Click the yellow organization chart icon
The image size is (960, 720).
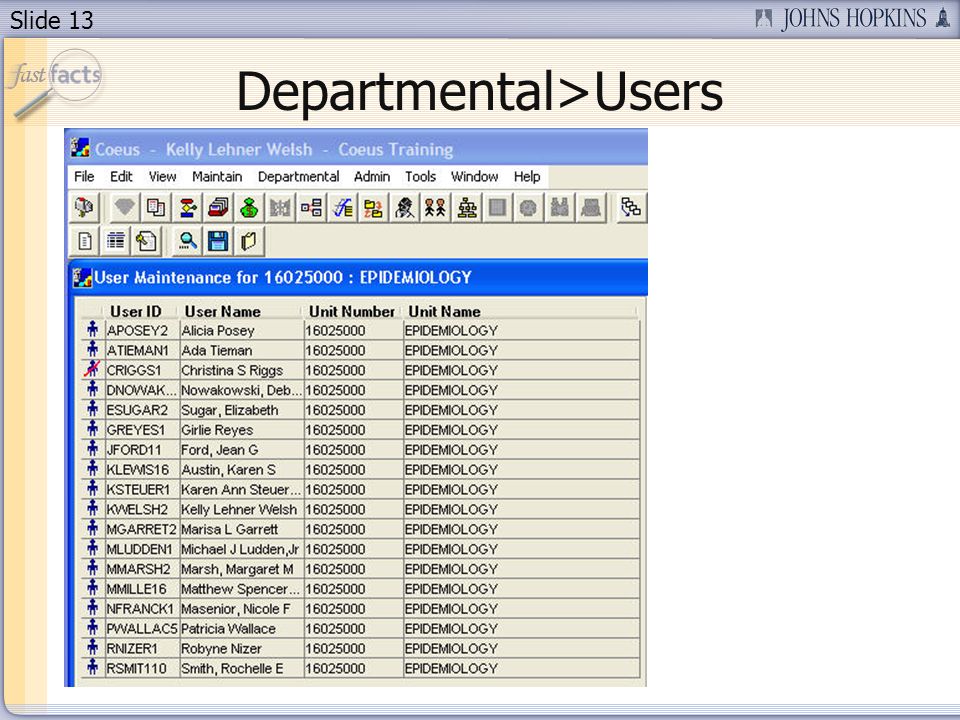point(467,208)
